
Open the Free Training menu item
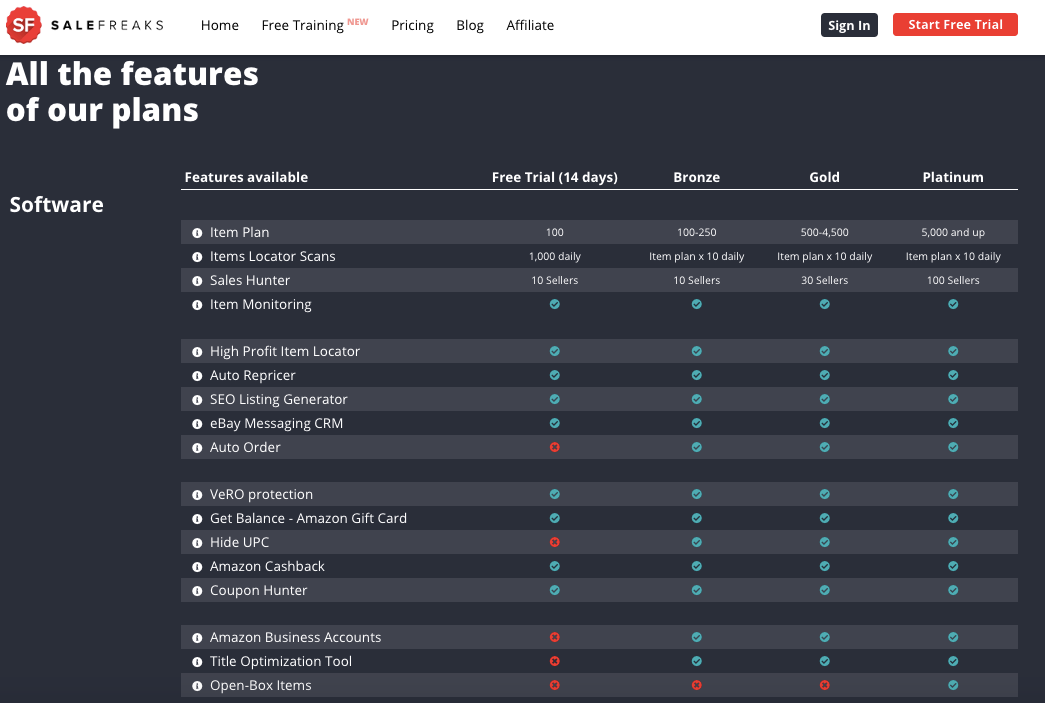coord(303,25)
